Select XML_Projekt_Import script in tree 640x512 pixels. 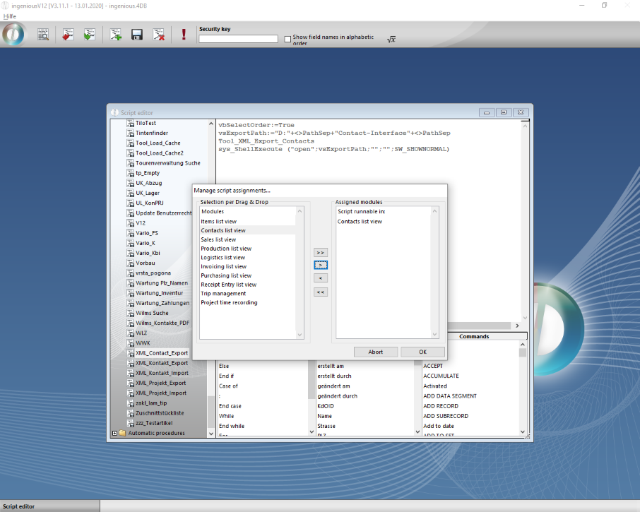(x=161, y=393)
